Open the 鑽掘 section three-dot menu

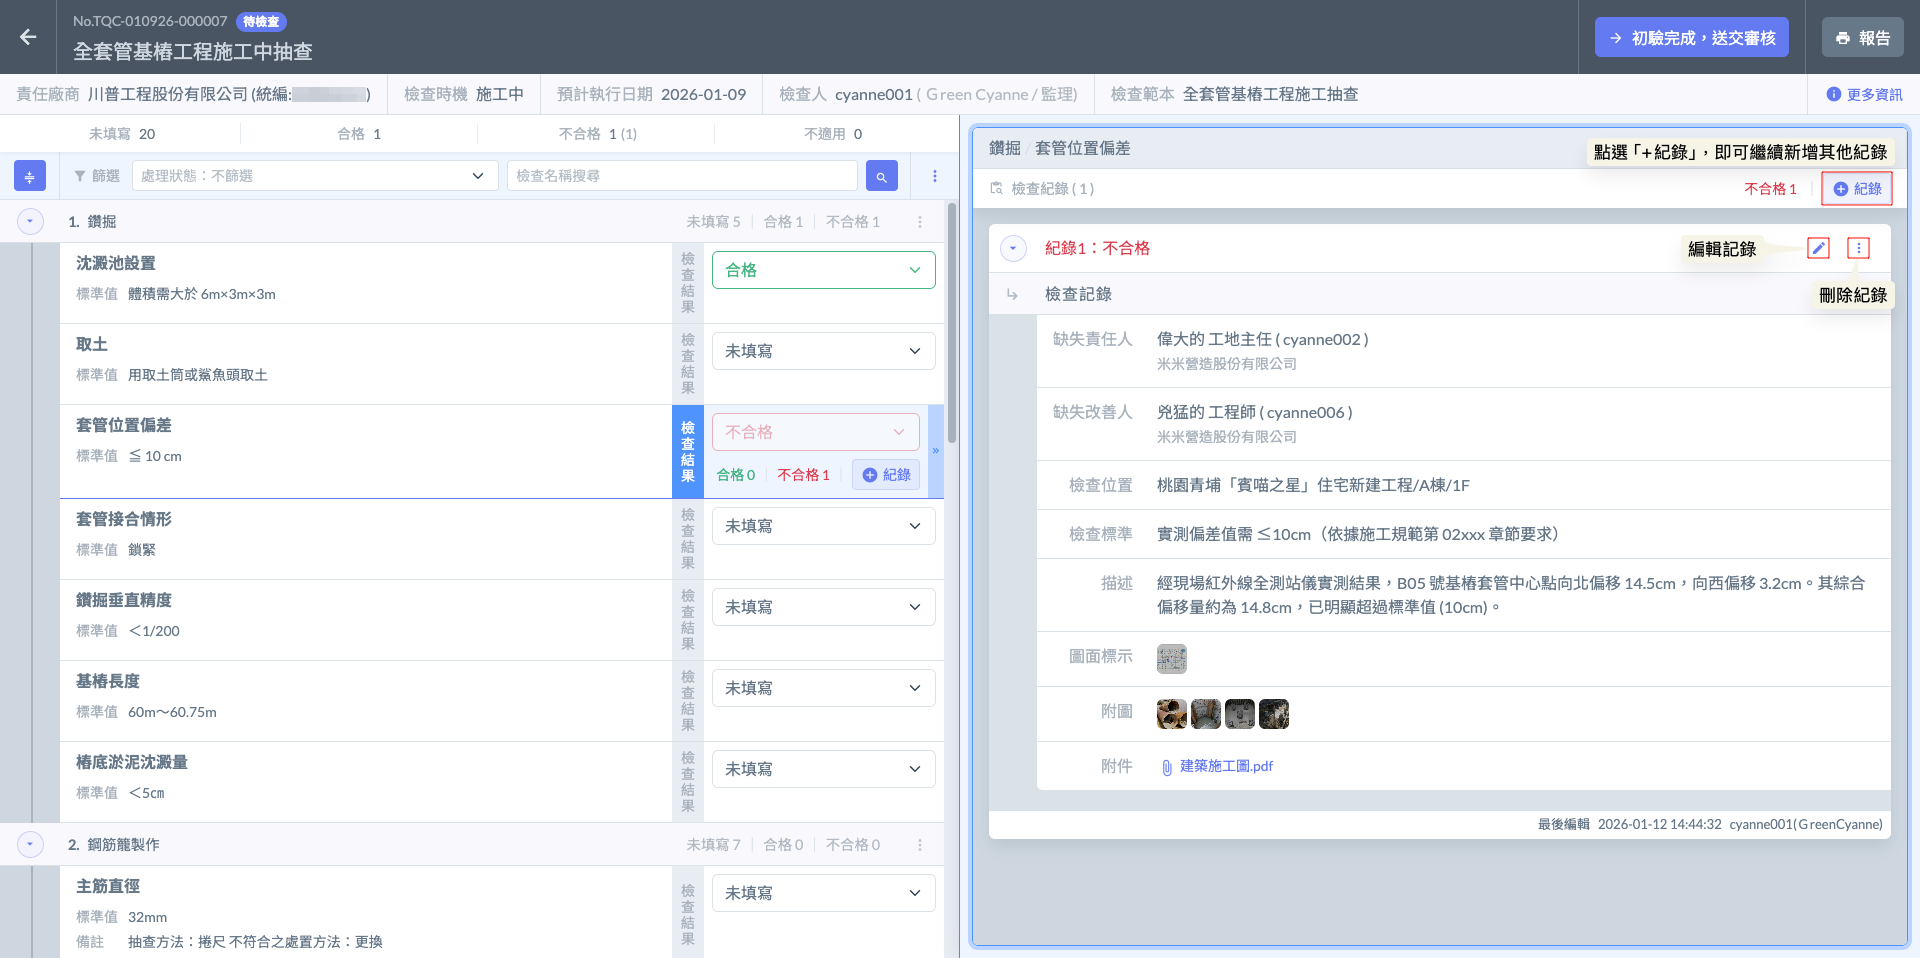[920, 222]
